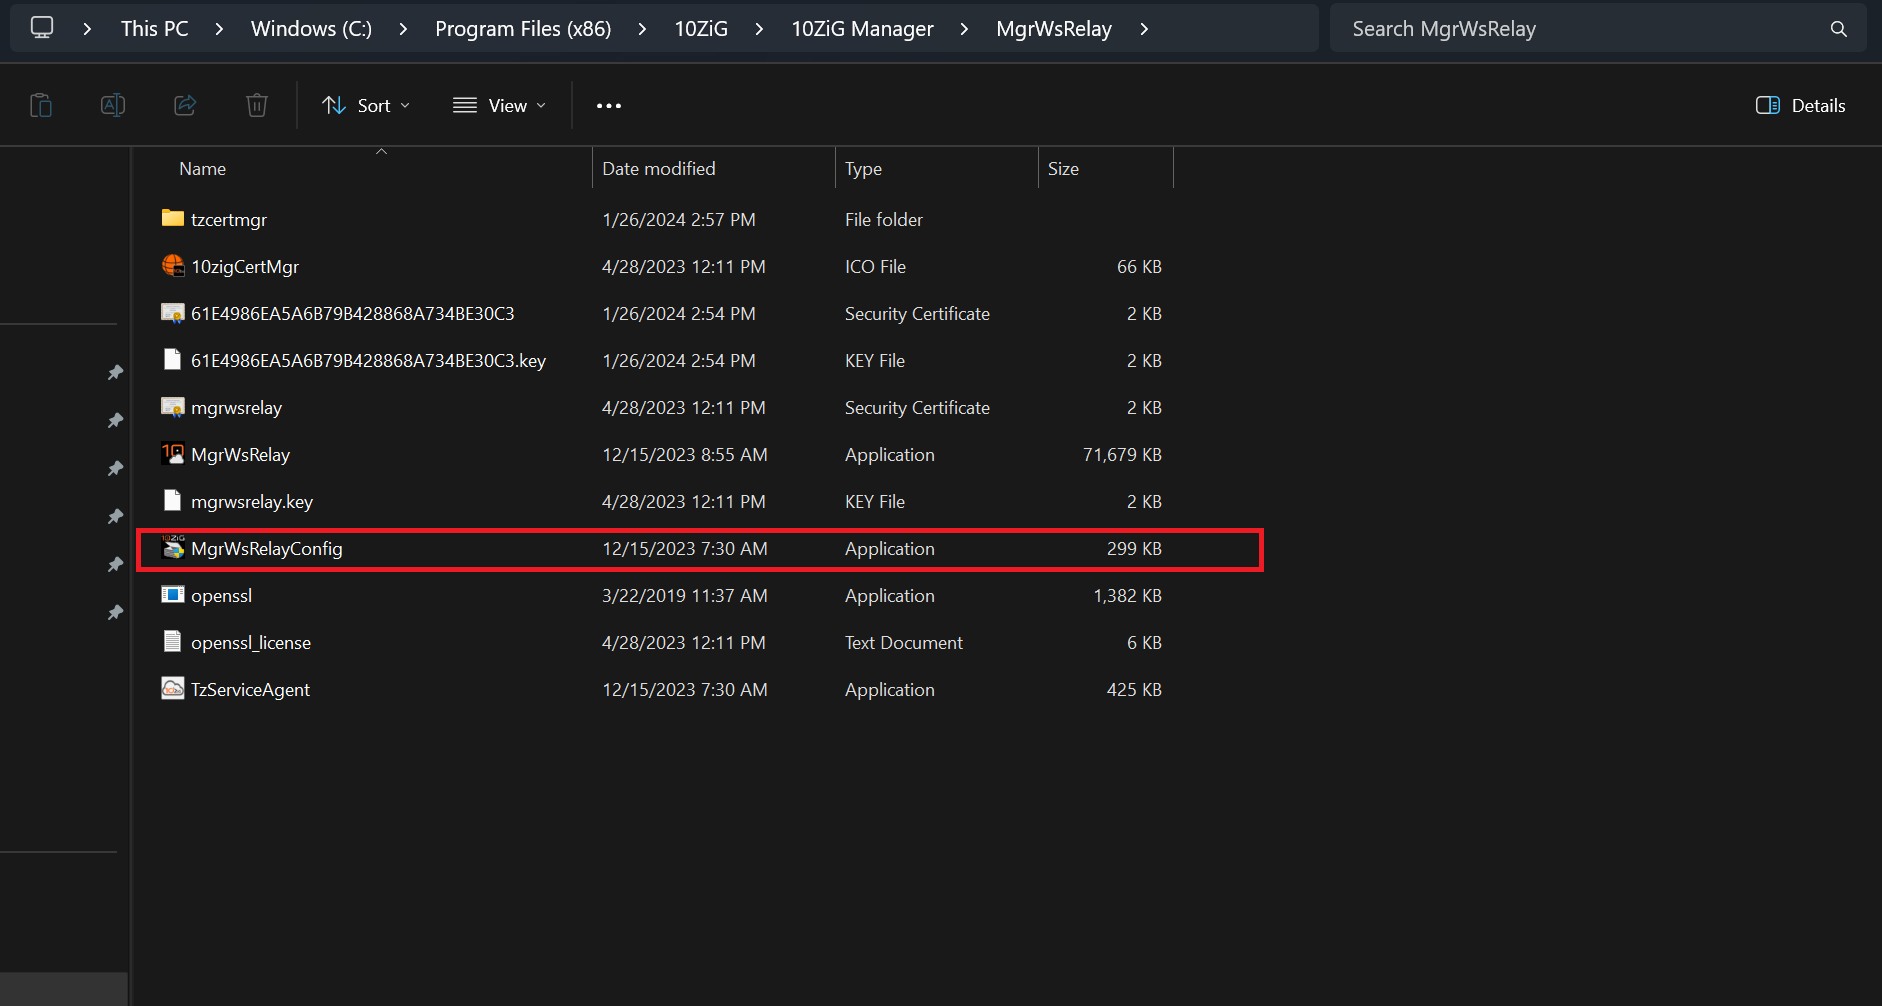Click the Rename icon in toolbar

pos(113,105)
